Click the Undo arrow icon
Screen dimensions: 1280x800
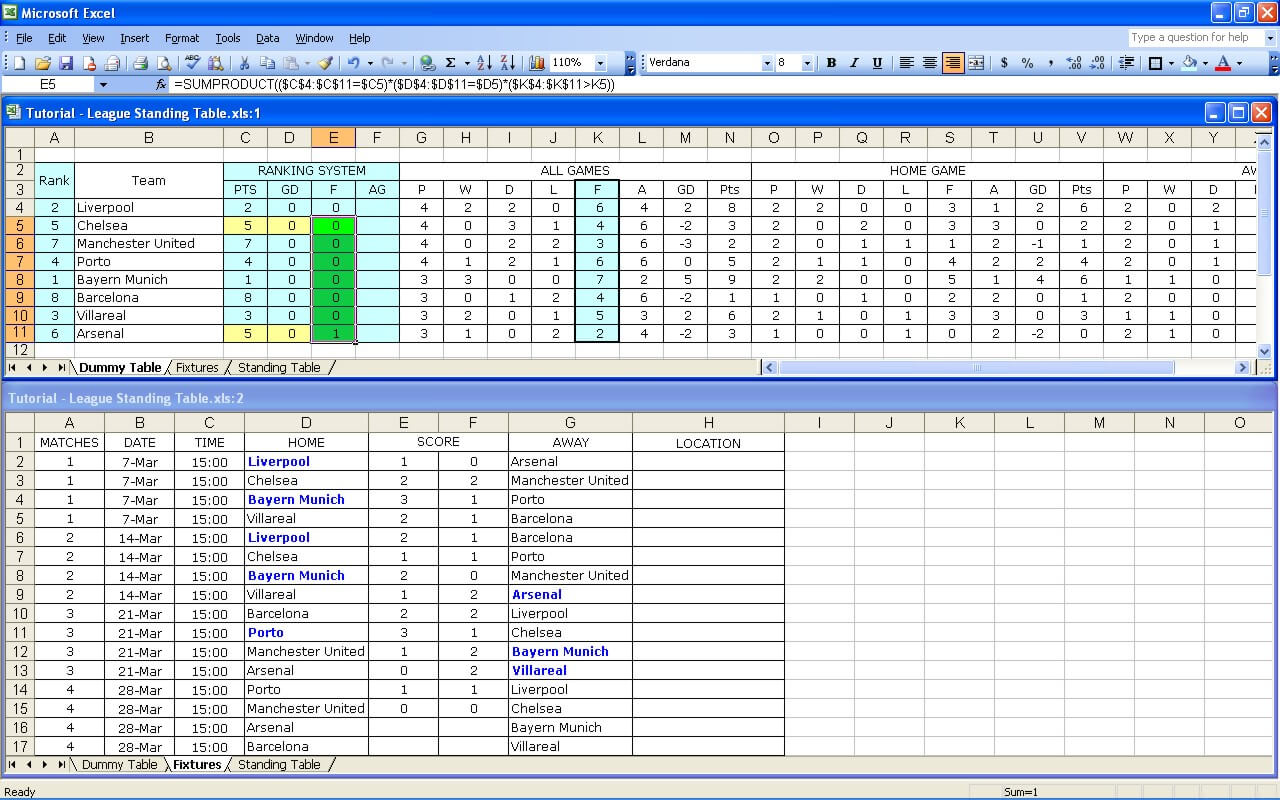click(x=353, y=63)
